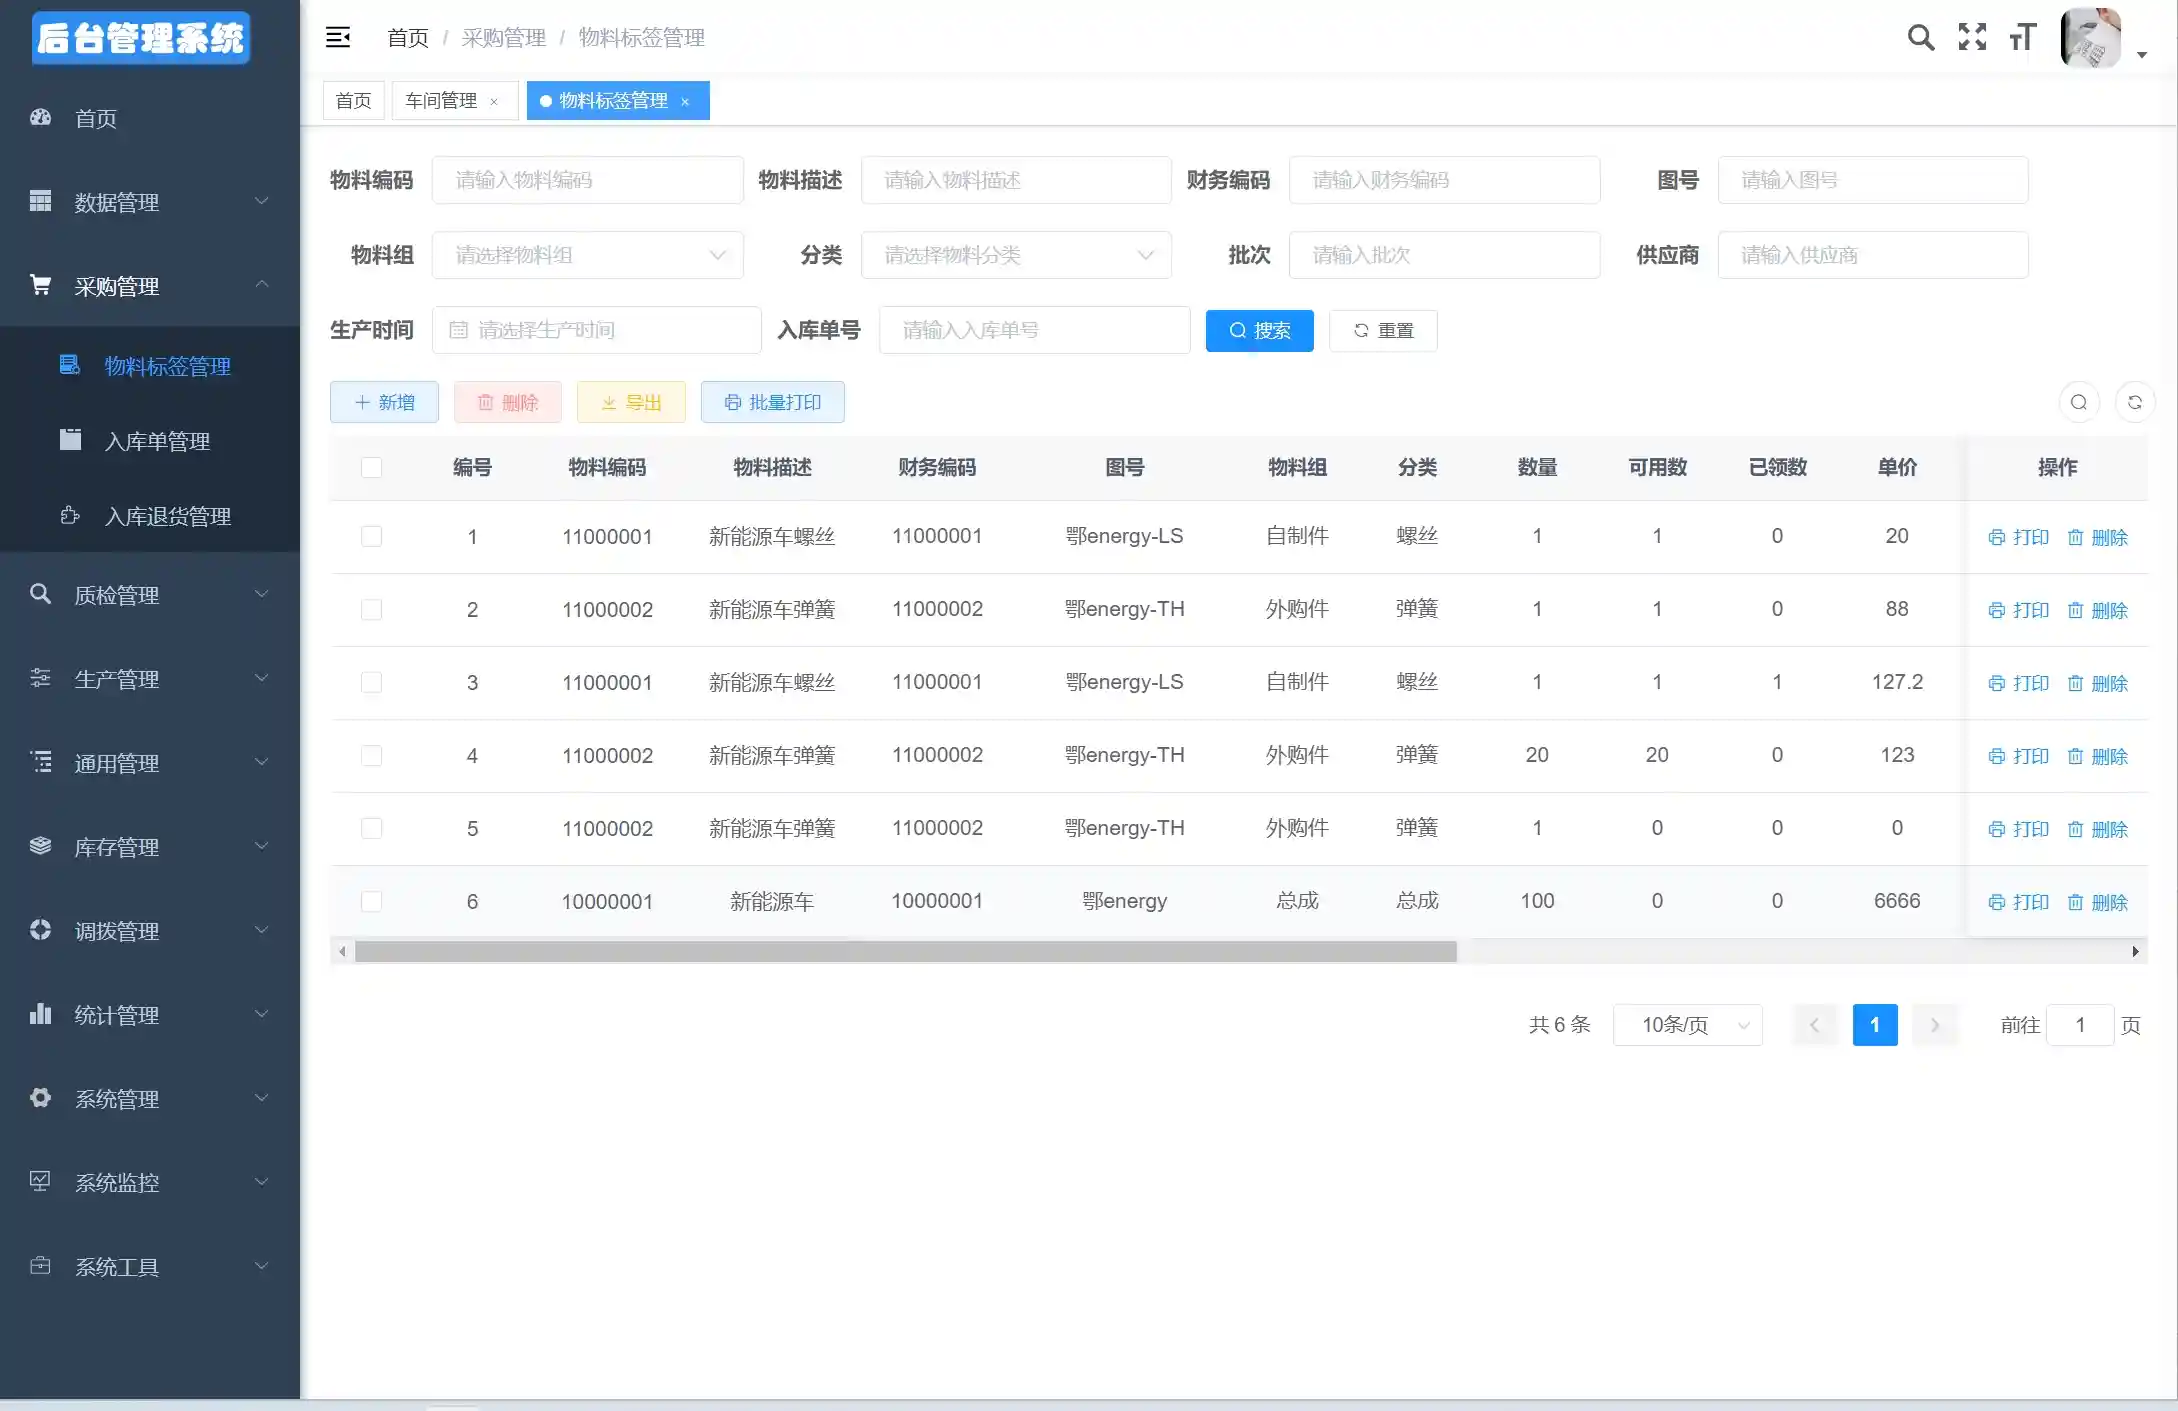
Task: Switch to the 首页 tab
Action: click(353, 101)
